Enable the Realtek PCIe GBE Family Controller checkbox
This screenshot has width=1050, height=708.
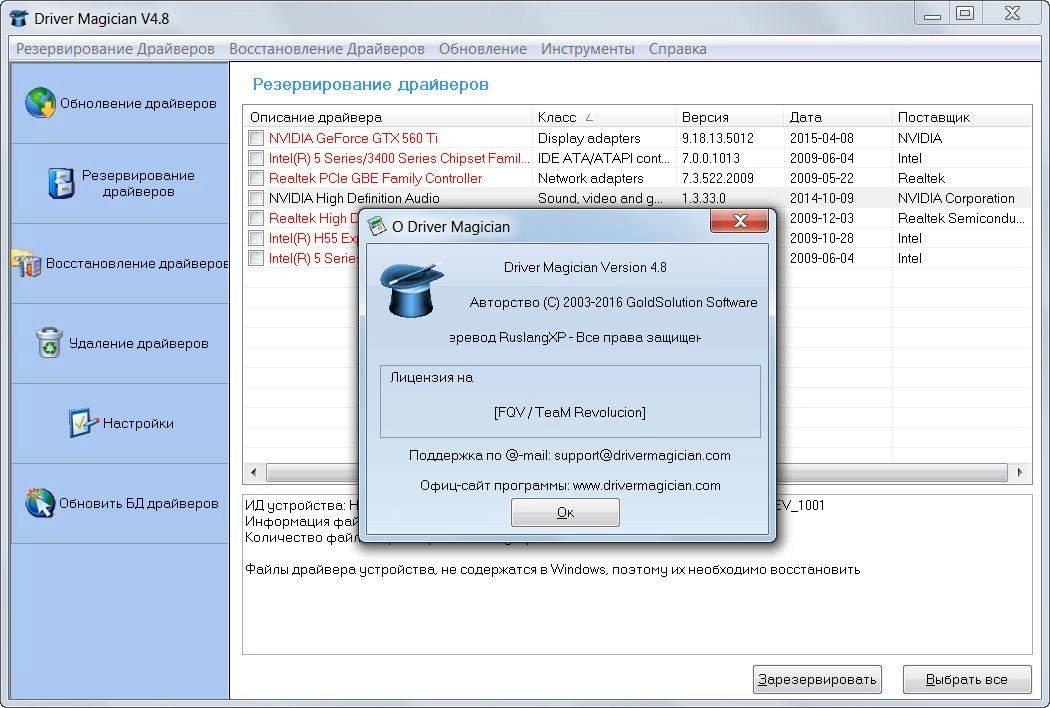256,178
